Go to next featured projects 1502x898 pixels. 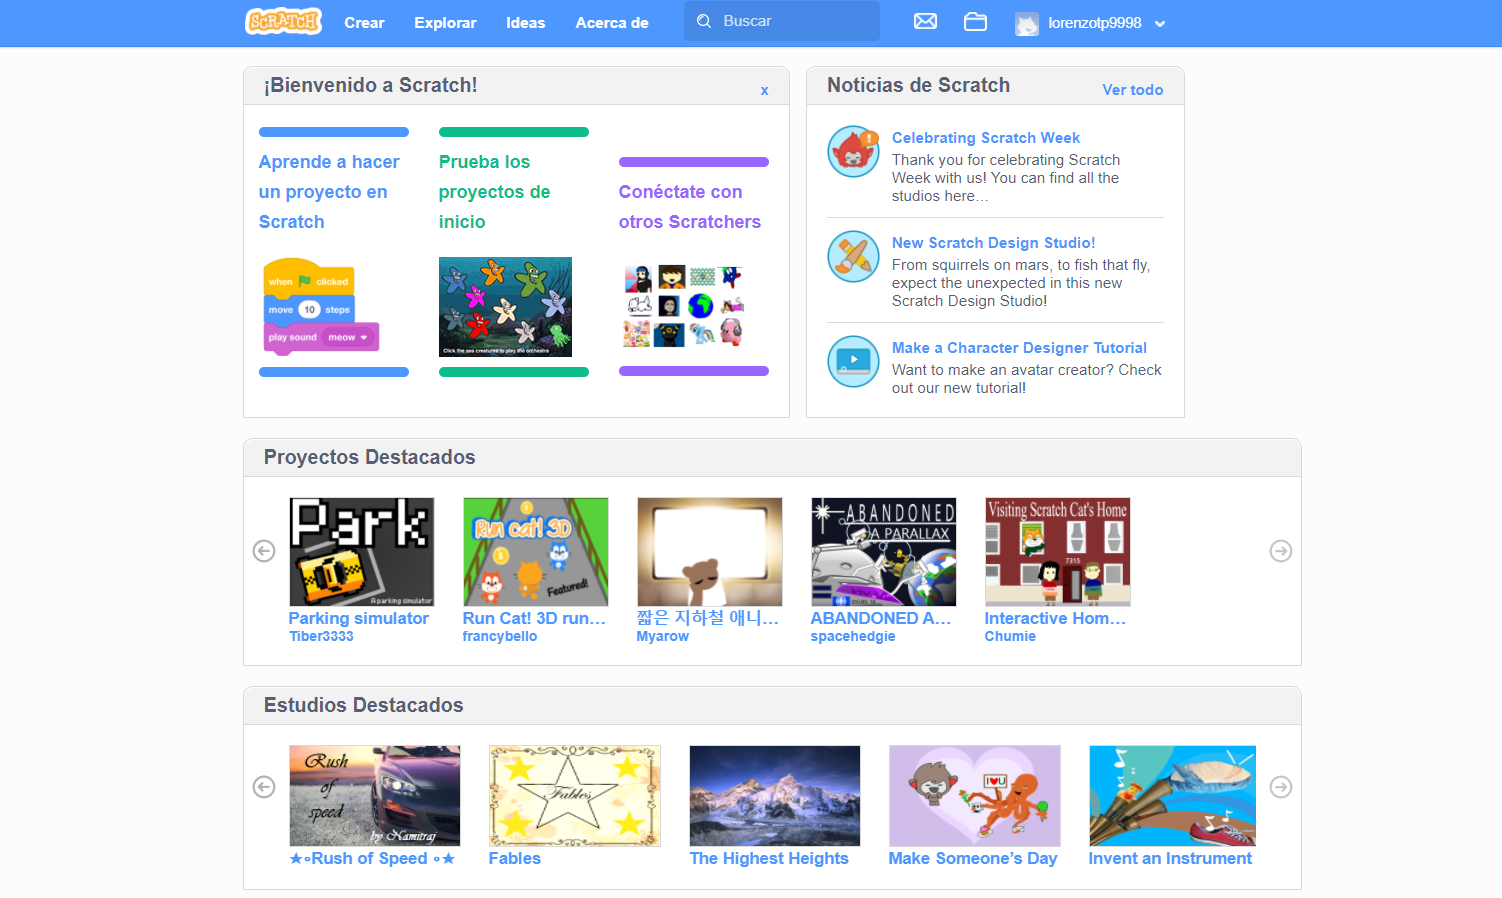point(1281,551)
